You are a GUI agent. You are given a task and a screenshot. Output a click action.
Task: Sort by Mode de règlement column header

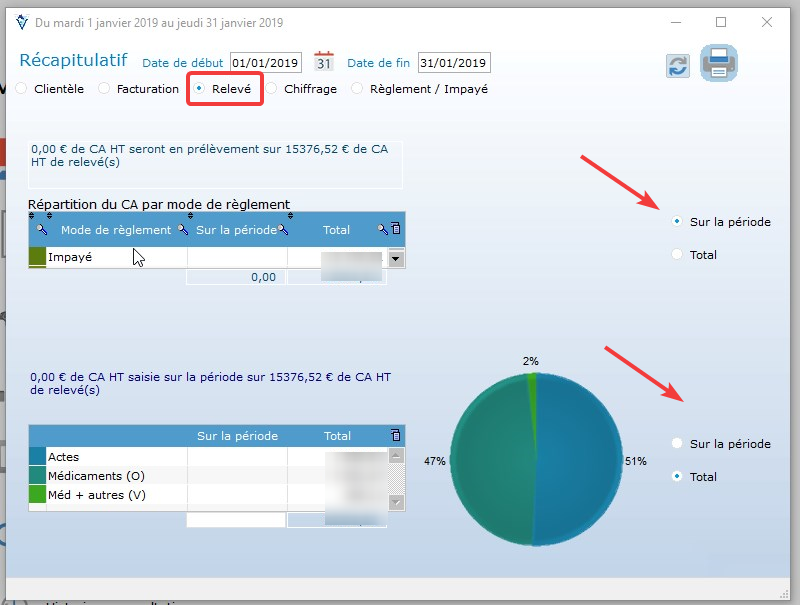116,230
